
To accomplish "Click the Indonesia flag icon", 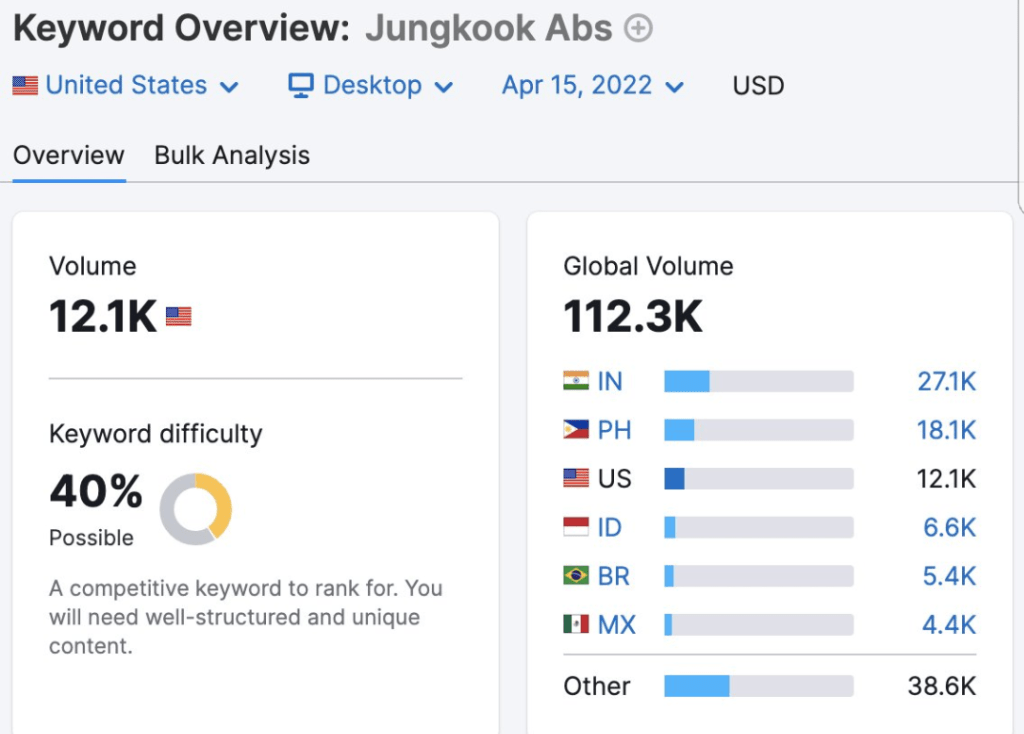I will tap(576, 527).
